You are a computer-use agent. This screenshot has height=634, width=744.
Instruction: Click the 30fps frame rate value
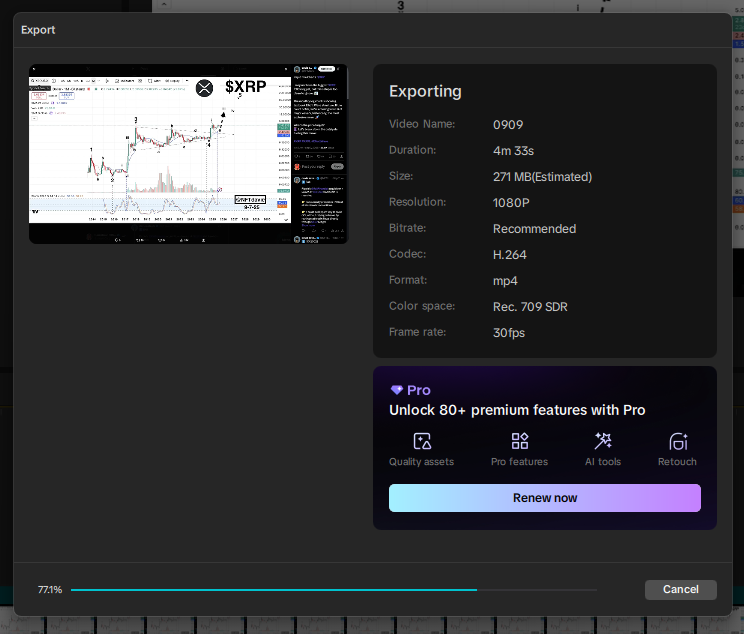509,333
